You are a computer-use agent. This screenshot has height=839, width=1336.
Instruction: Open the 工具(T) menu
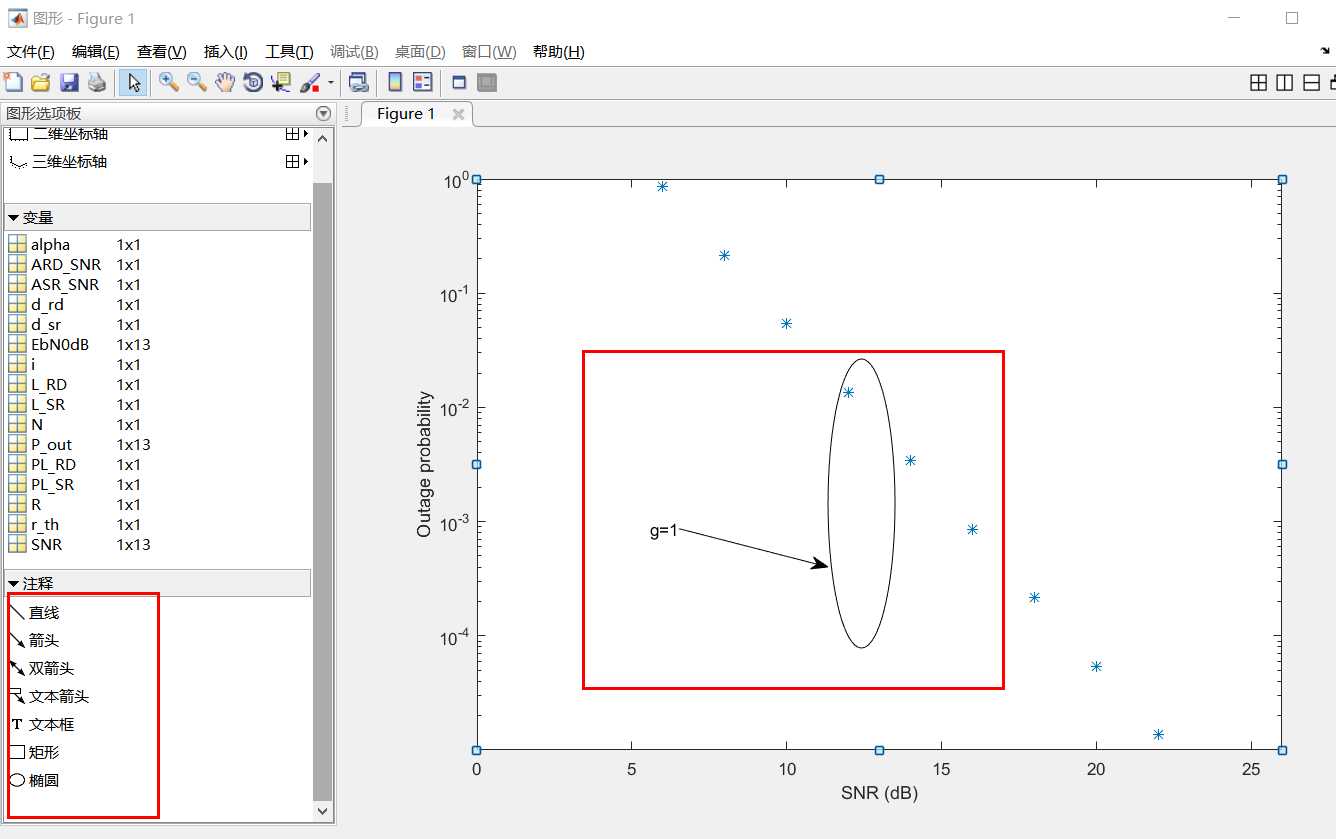click(x=289, y=52)
